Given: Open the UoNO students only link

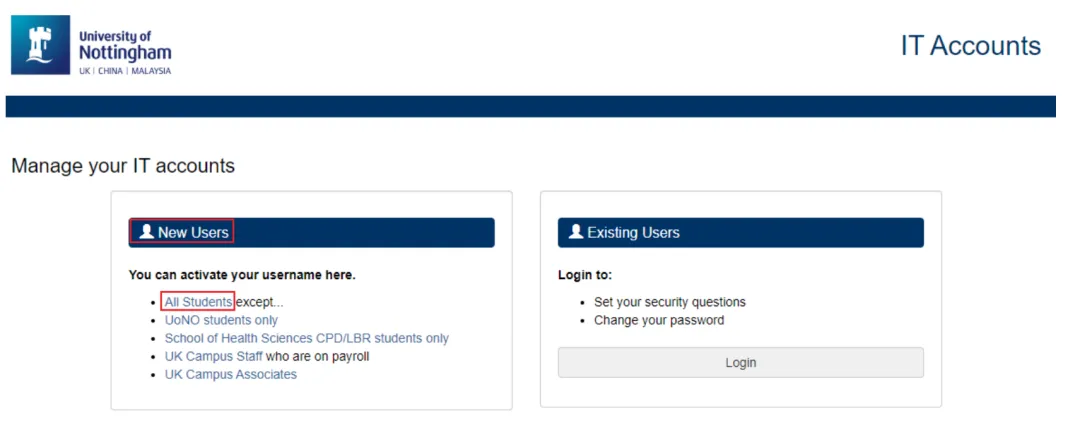Looking at the screenshot, I should (221, 320).
